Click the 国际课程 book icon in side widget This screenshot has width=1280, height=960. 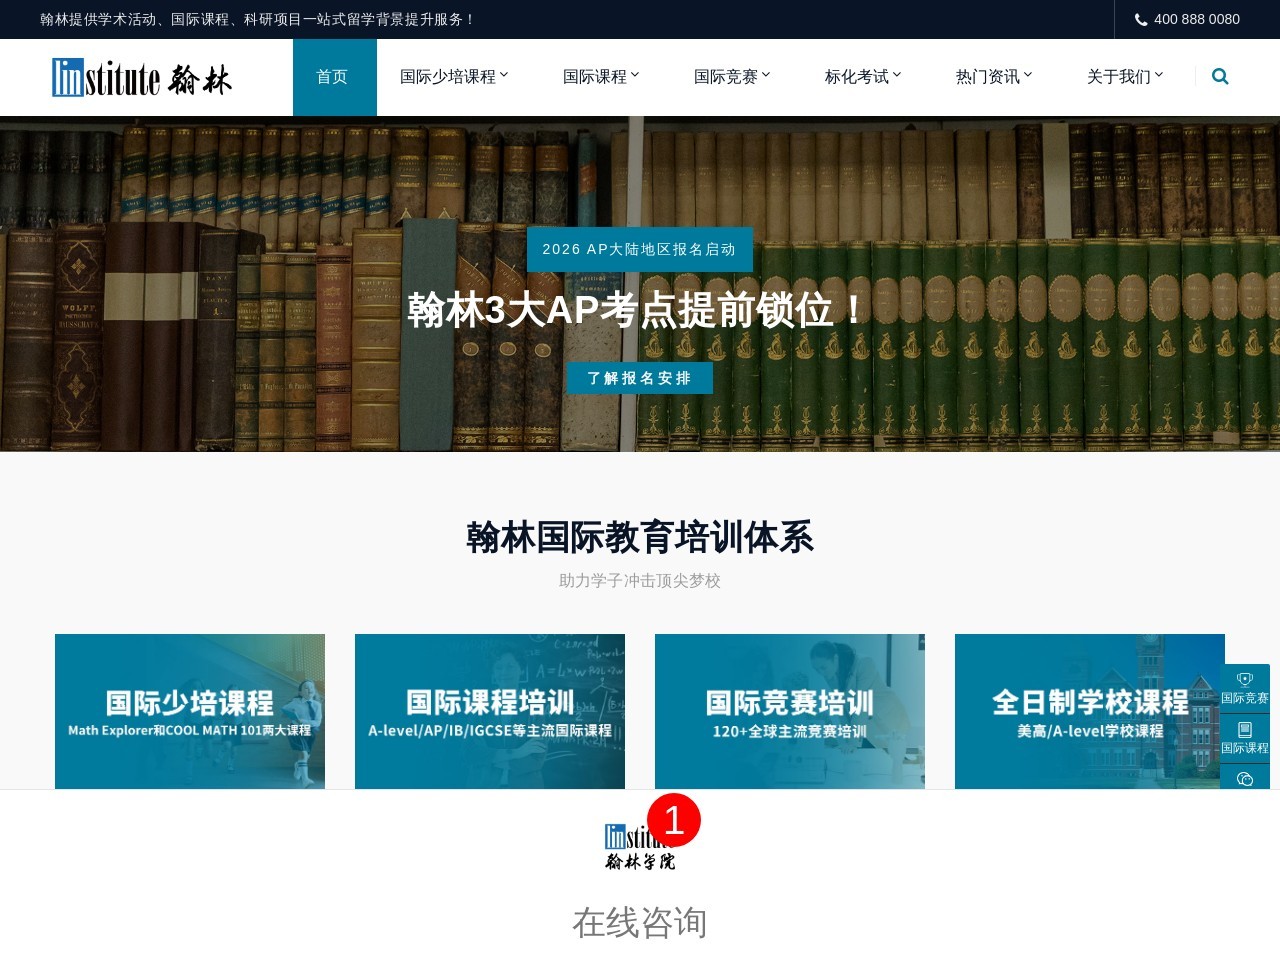(1245, 729)
